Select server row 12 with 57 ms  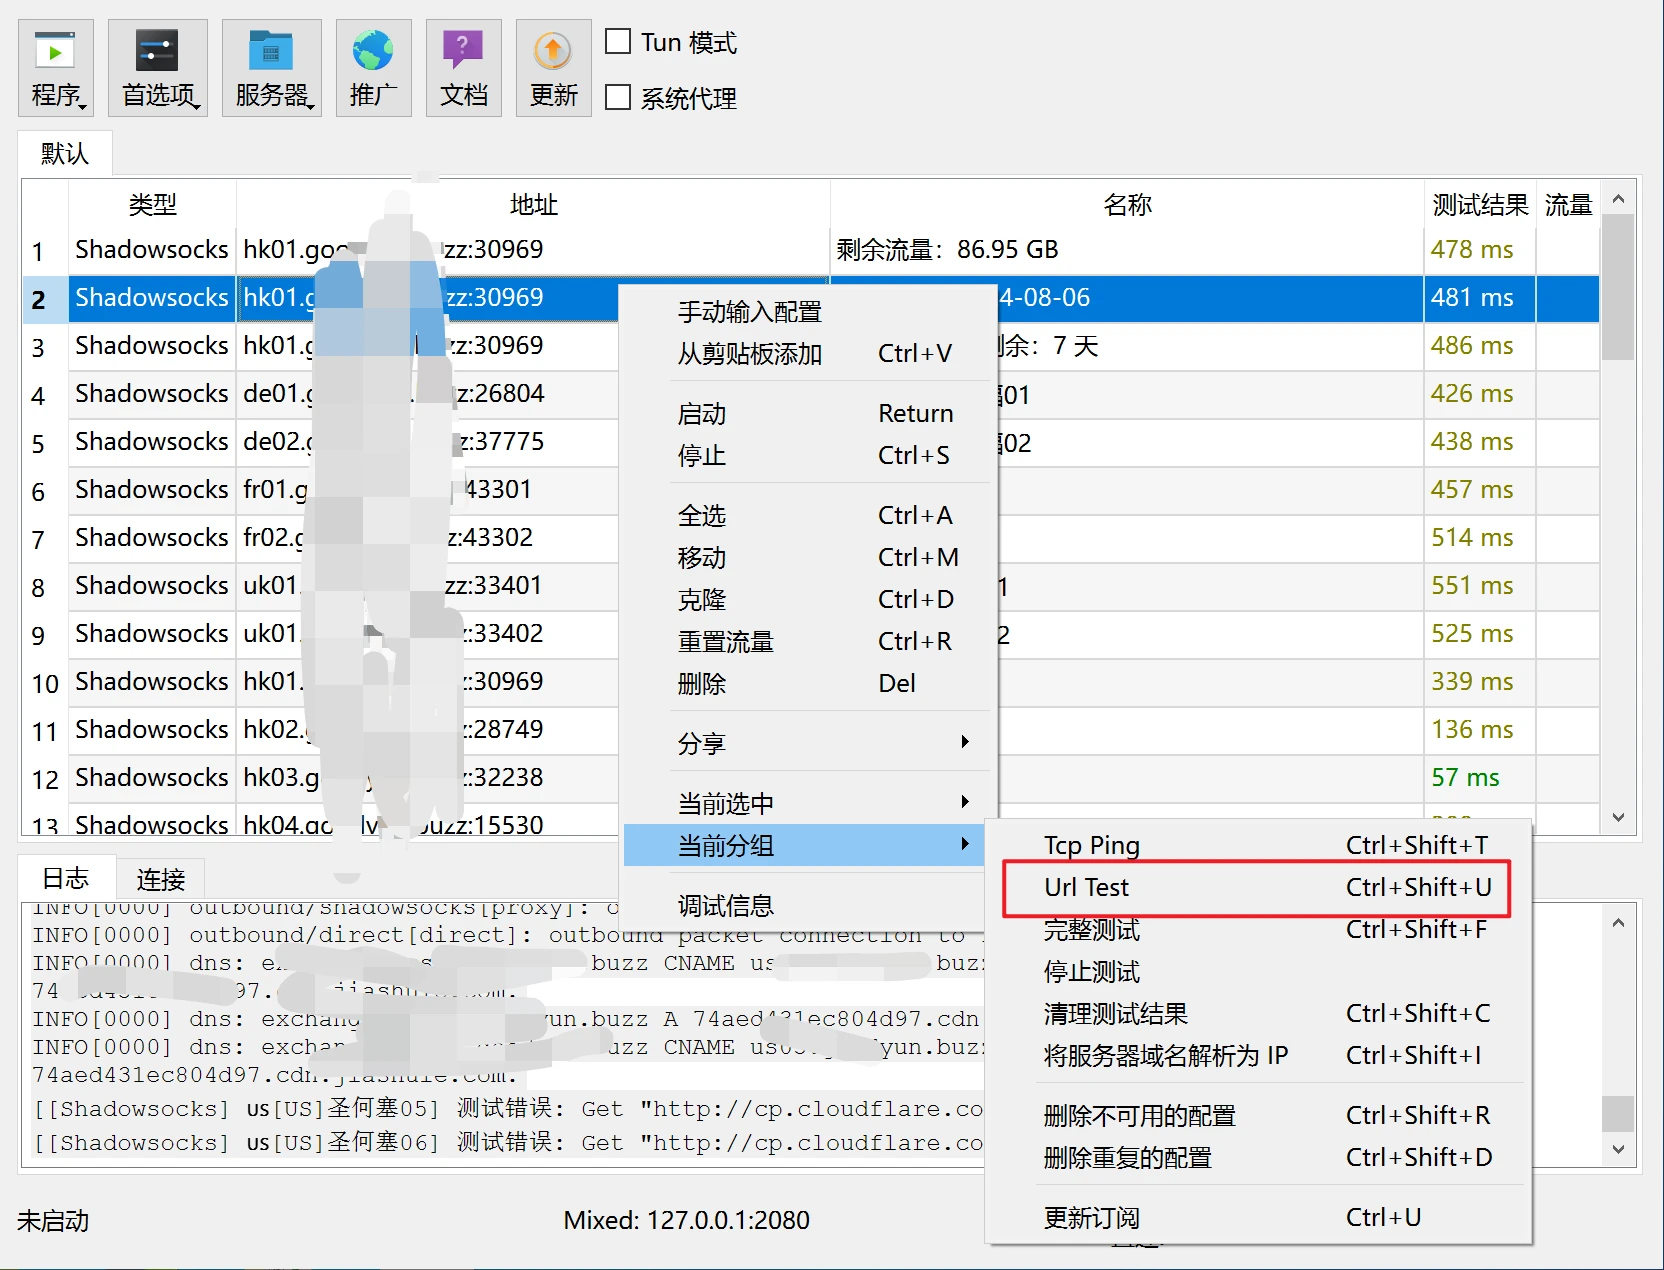[150, 778]
